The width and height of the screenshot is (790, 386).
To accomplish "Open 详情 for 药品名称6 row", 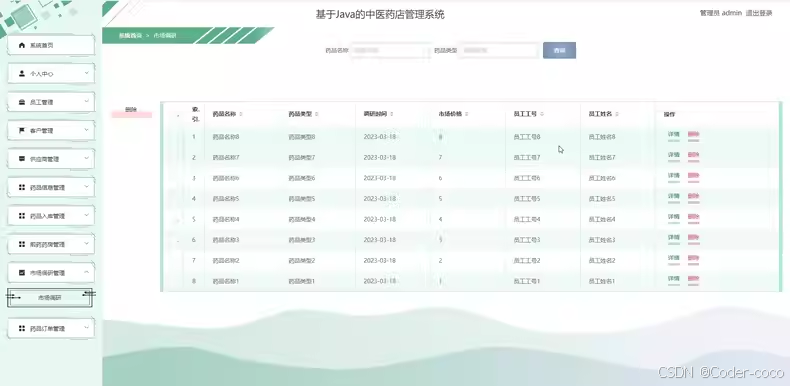I will point(674,176).
